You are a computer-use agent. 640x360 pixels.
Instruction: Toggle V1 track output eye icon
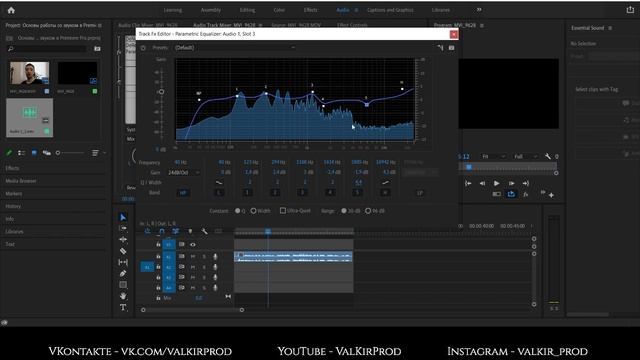(x=193, y=244)
